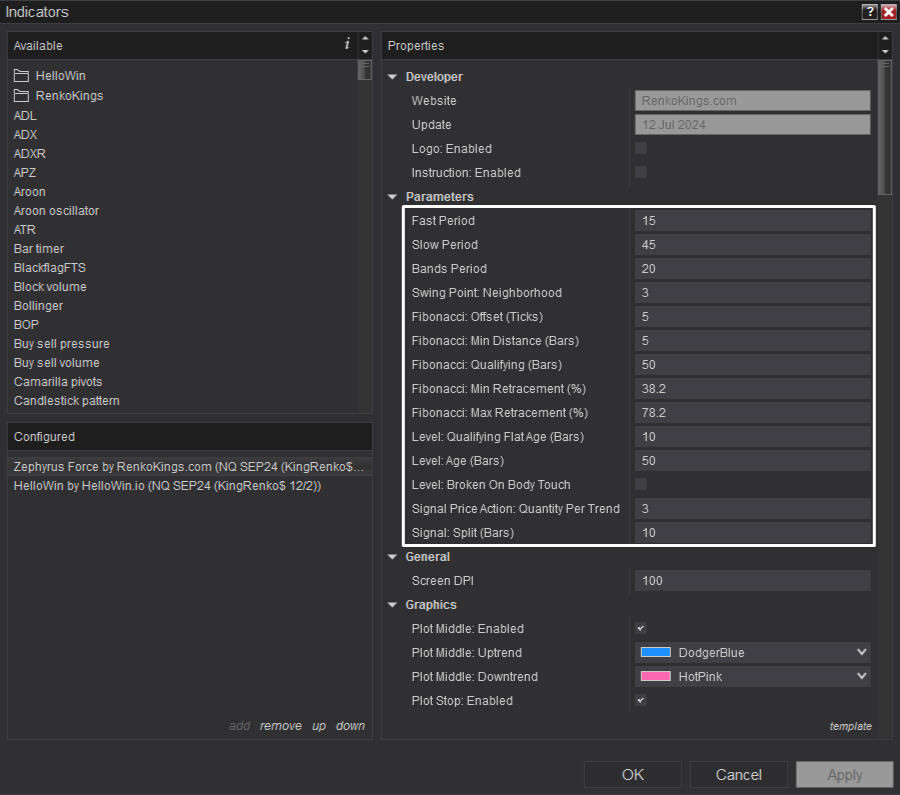
Task: Click the Available panel up arrow
Action: click(x=365, y=40)
